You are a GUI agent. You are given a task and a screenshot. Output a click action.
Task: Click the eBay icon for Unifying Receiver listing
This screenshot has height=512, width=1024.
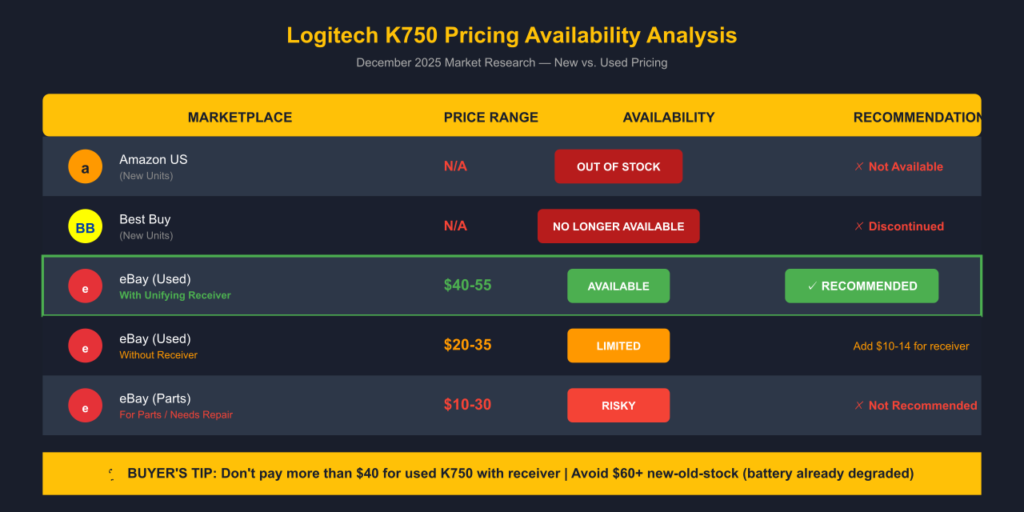tap(85, 287)
